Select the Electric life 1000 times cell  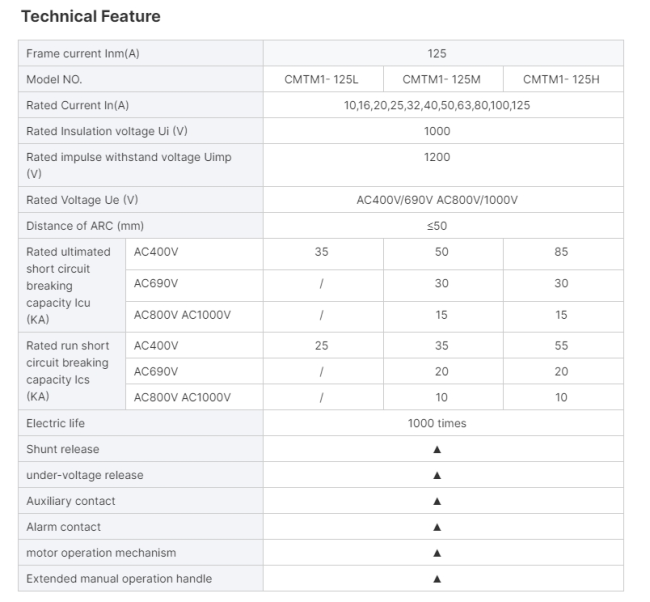pyautogui.click(x=437, y=423)
